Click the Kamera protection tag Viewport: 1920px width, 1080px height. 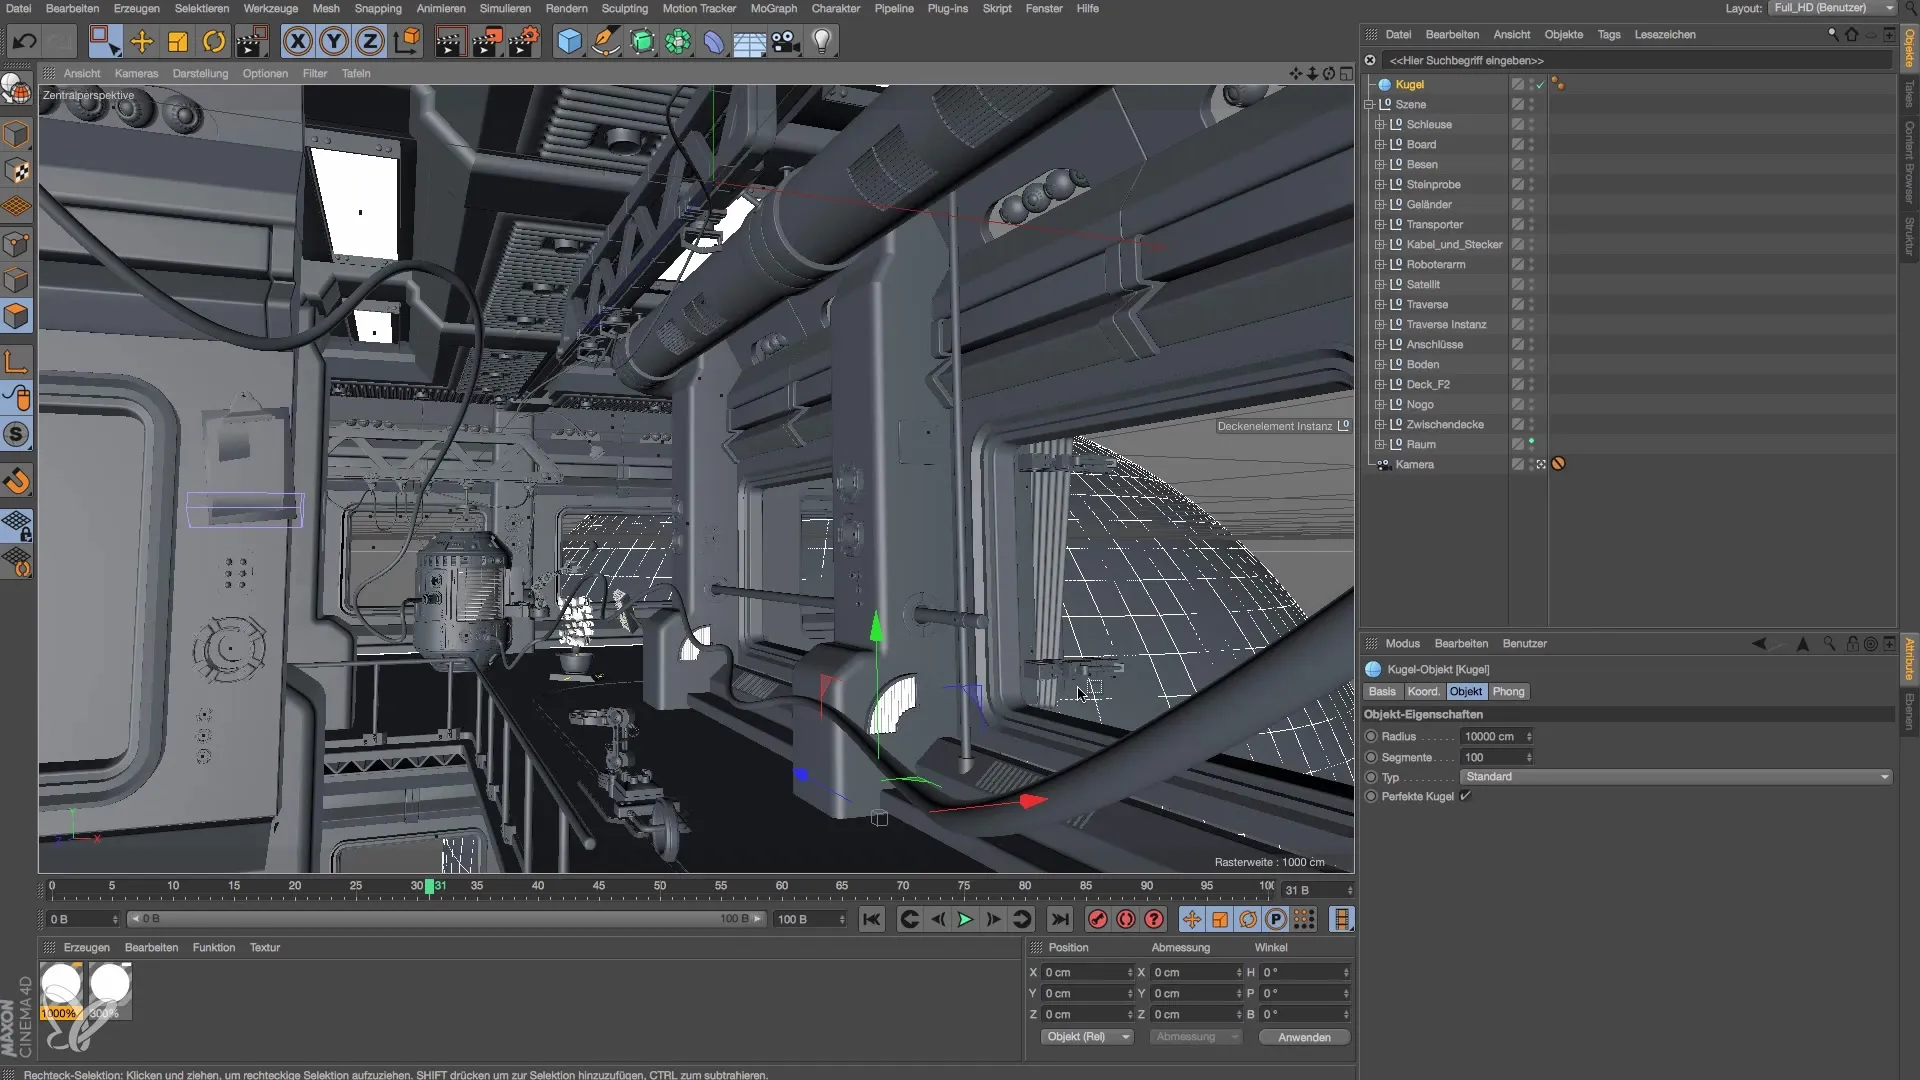pyautogui.click(x=1558, y=464)
